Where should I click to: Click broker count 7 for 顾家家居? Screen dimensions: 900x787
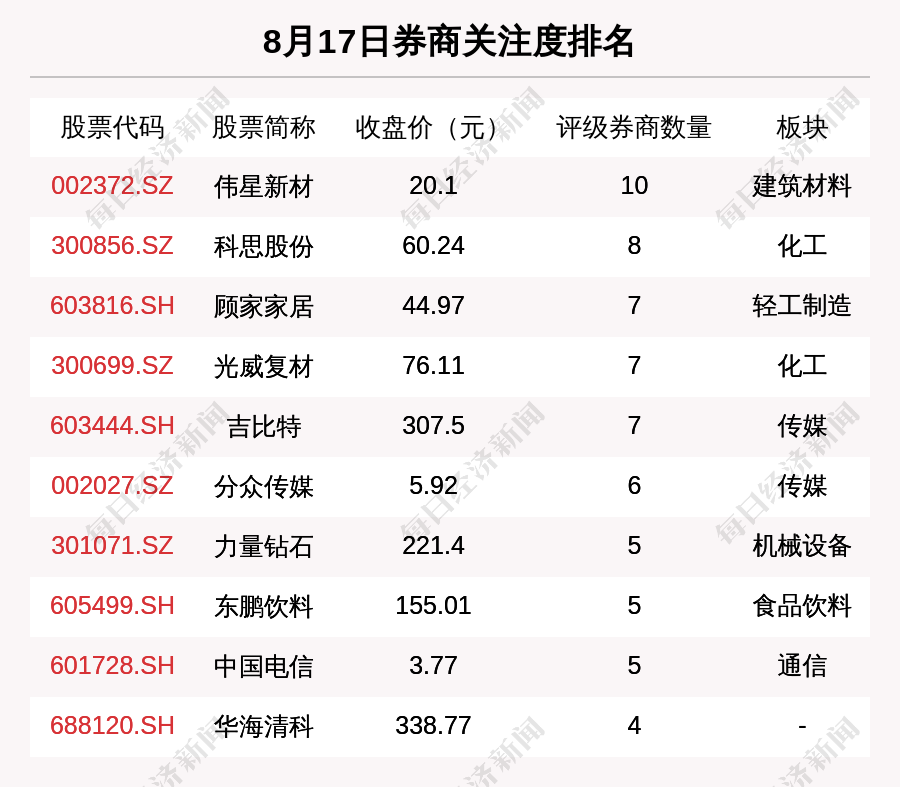click(634, 305)
